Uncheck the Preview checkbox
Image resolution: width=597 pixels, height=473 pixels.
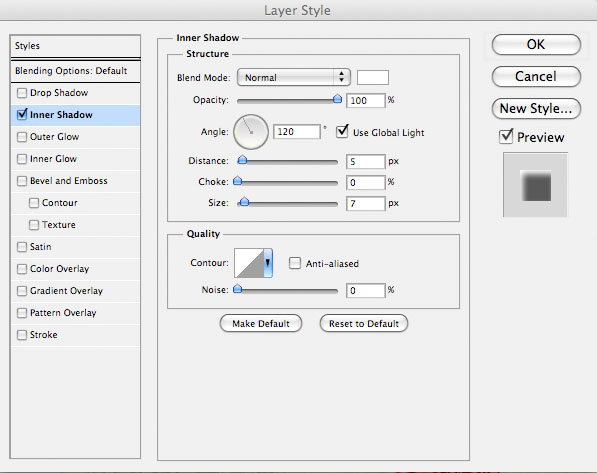506,136
